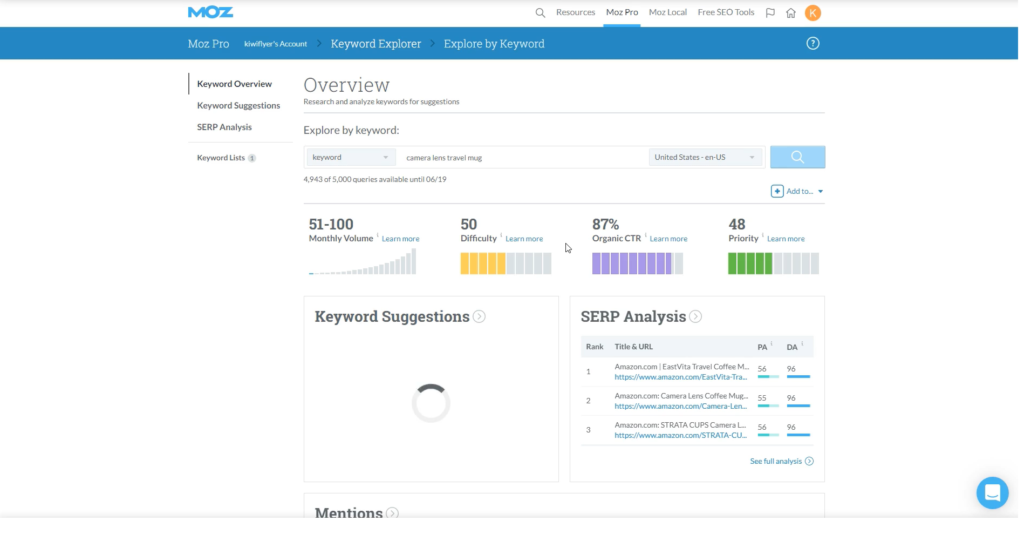Open the chat support bubble
Screen dimensions: 1024x541
(x=993, y=493)
